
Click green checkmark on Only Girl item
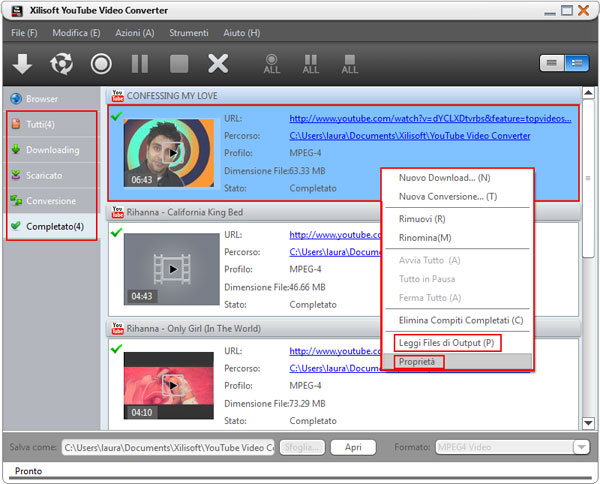[116, 348]
